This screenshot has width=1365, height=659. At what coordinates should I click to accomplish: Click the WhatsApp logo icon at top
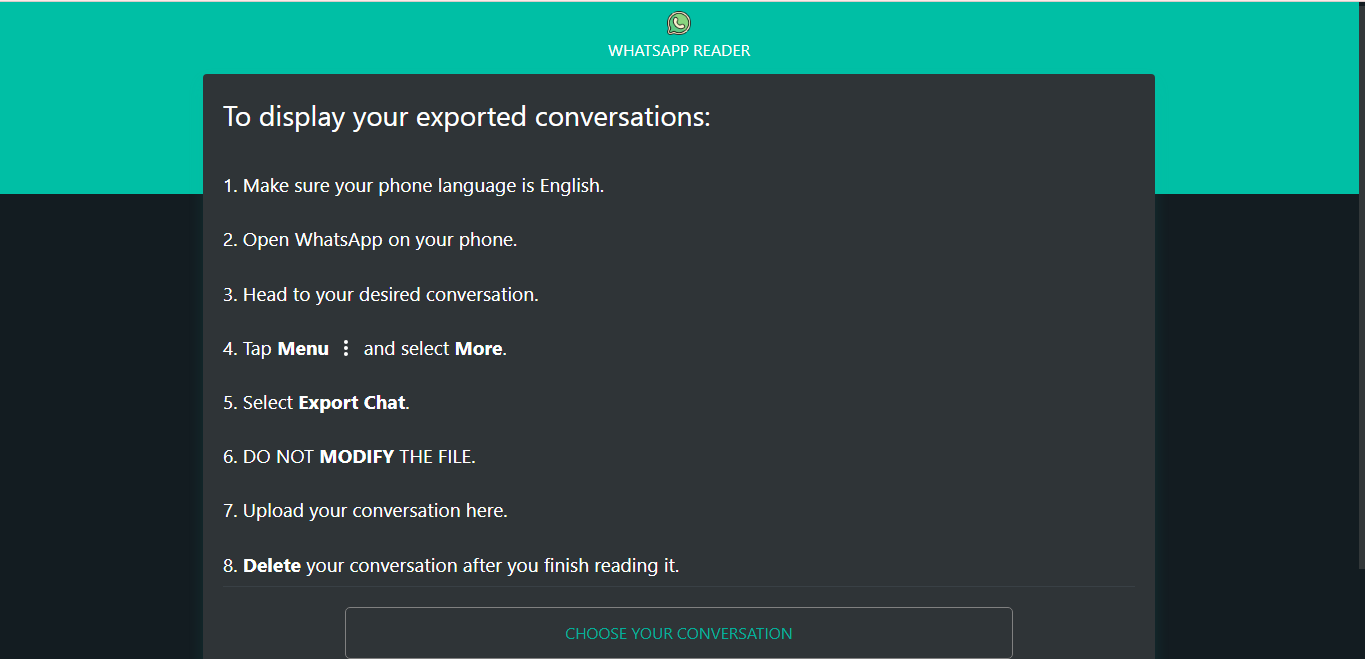coord(679,23)
